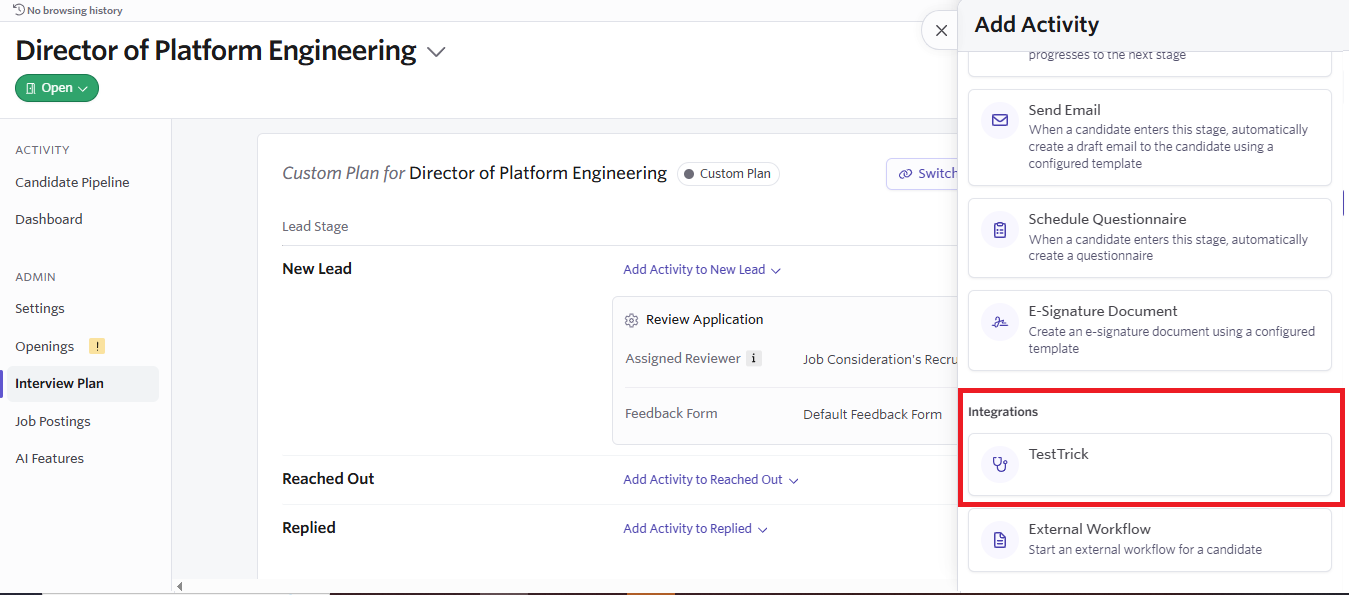The height and width of the screenshot is (595, 1349).
Task: Click the Director of Platform Engineering heading
Action: coord(216,50)
